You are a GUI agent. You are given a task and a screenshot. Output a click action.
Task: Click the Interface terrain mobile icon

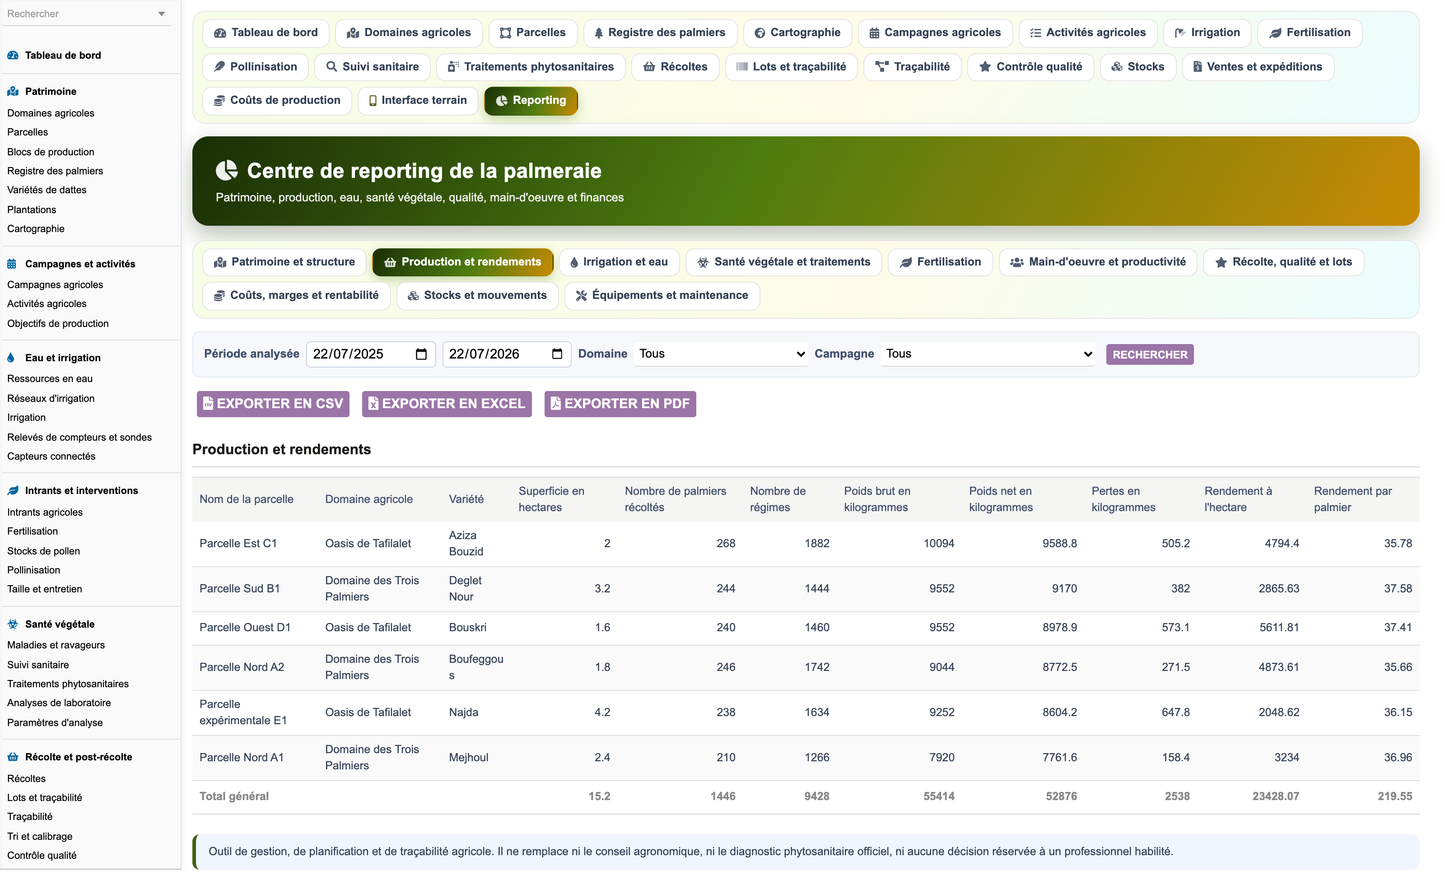click(373, 101)
